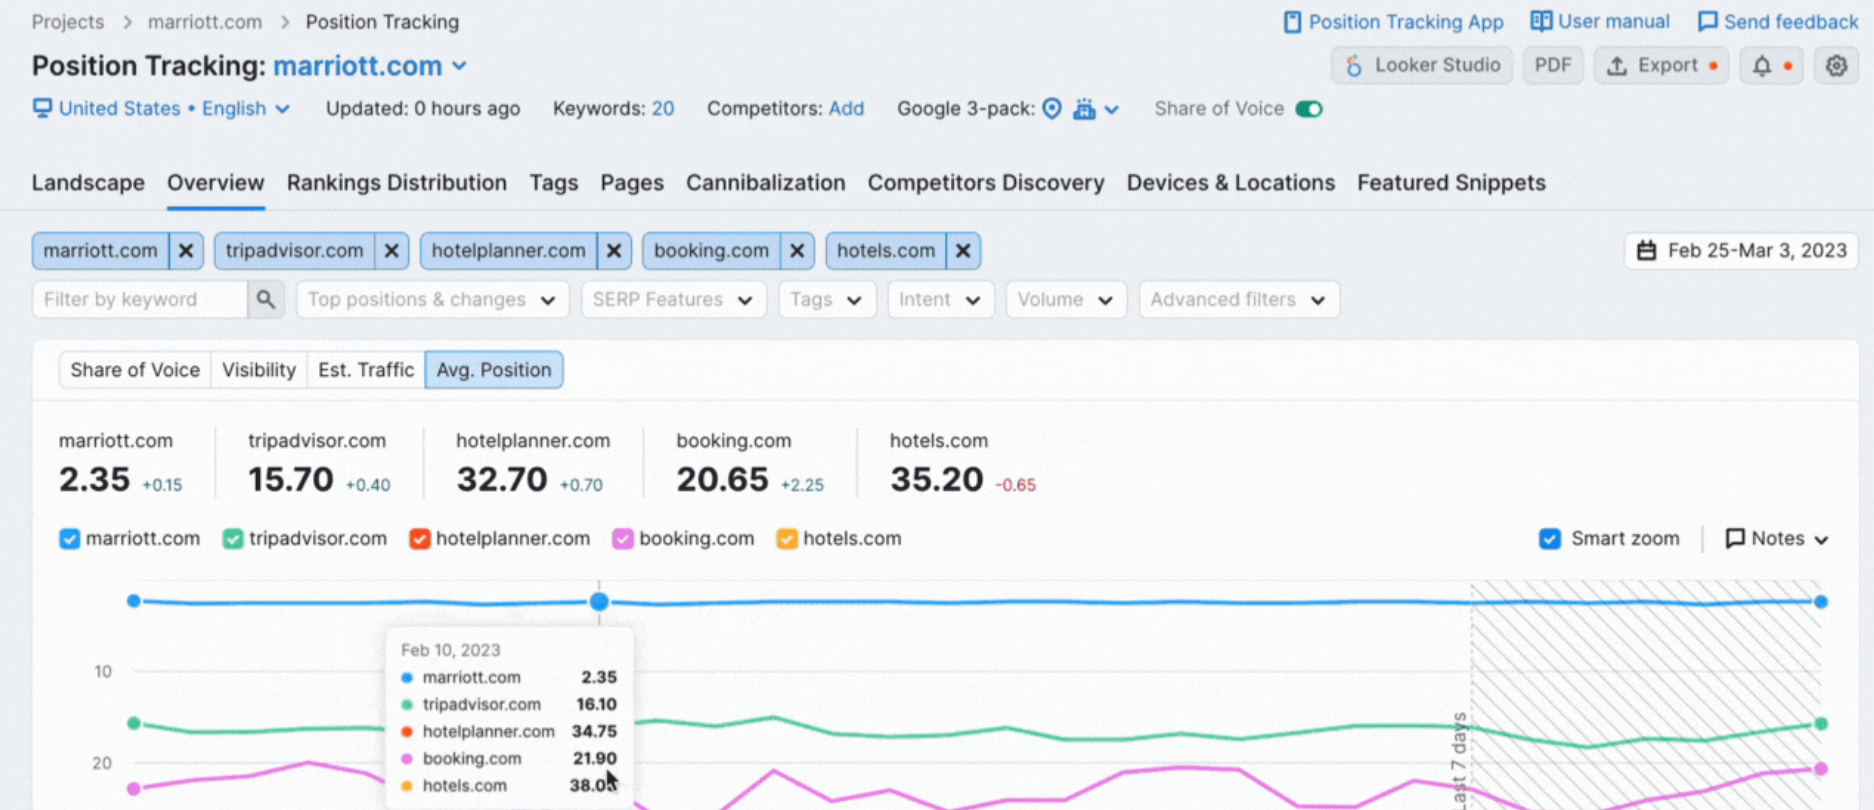Change United States English location
1874x810 pixels.
point(161,109)
